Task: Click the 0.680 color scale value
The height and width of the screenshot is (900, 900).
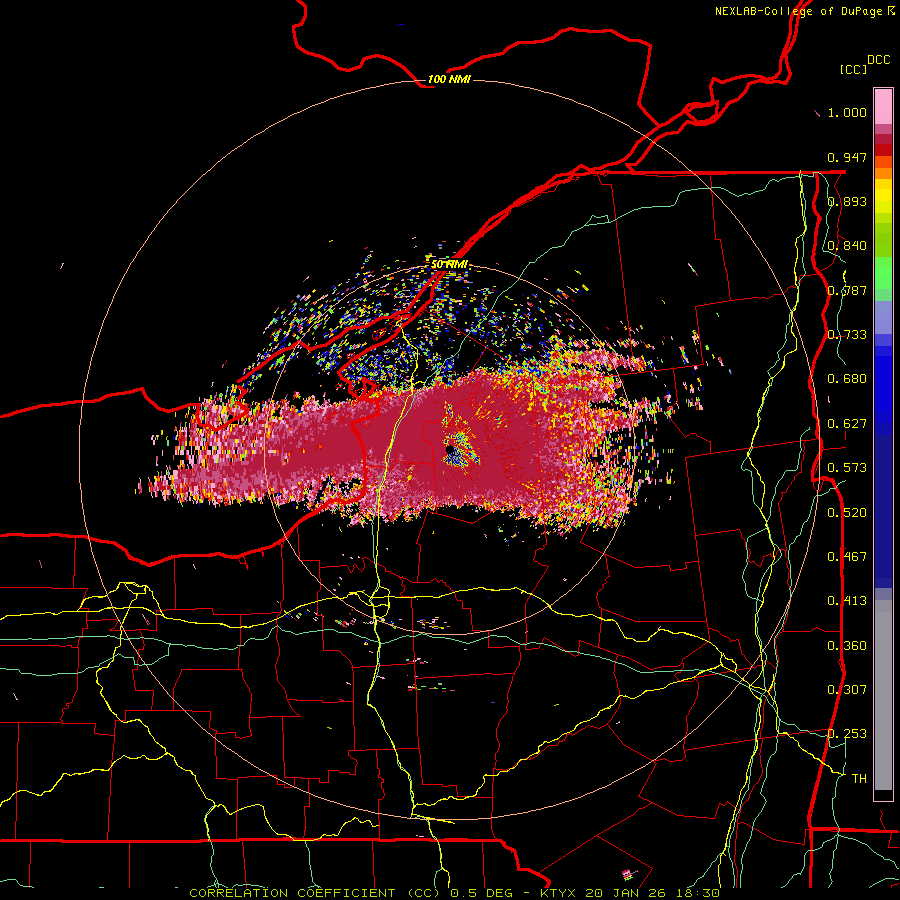Action: (x=847, y=379)
